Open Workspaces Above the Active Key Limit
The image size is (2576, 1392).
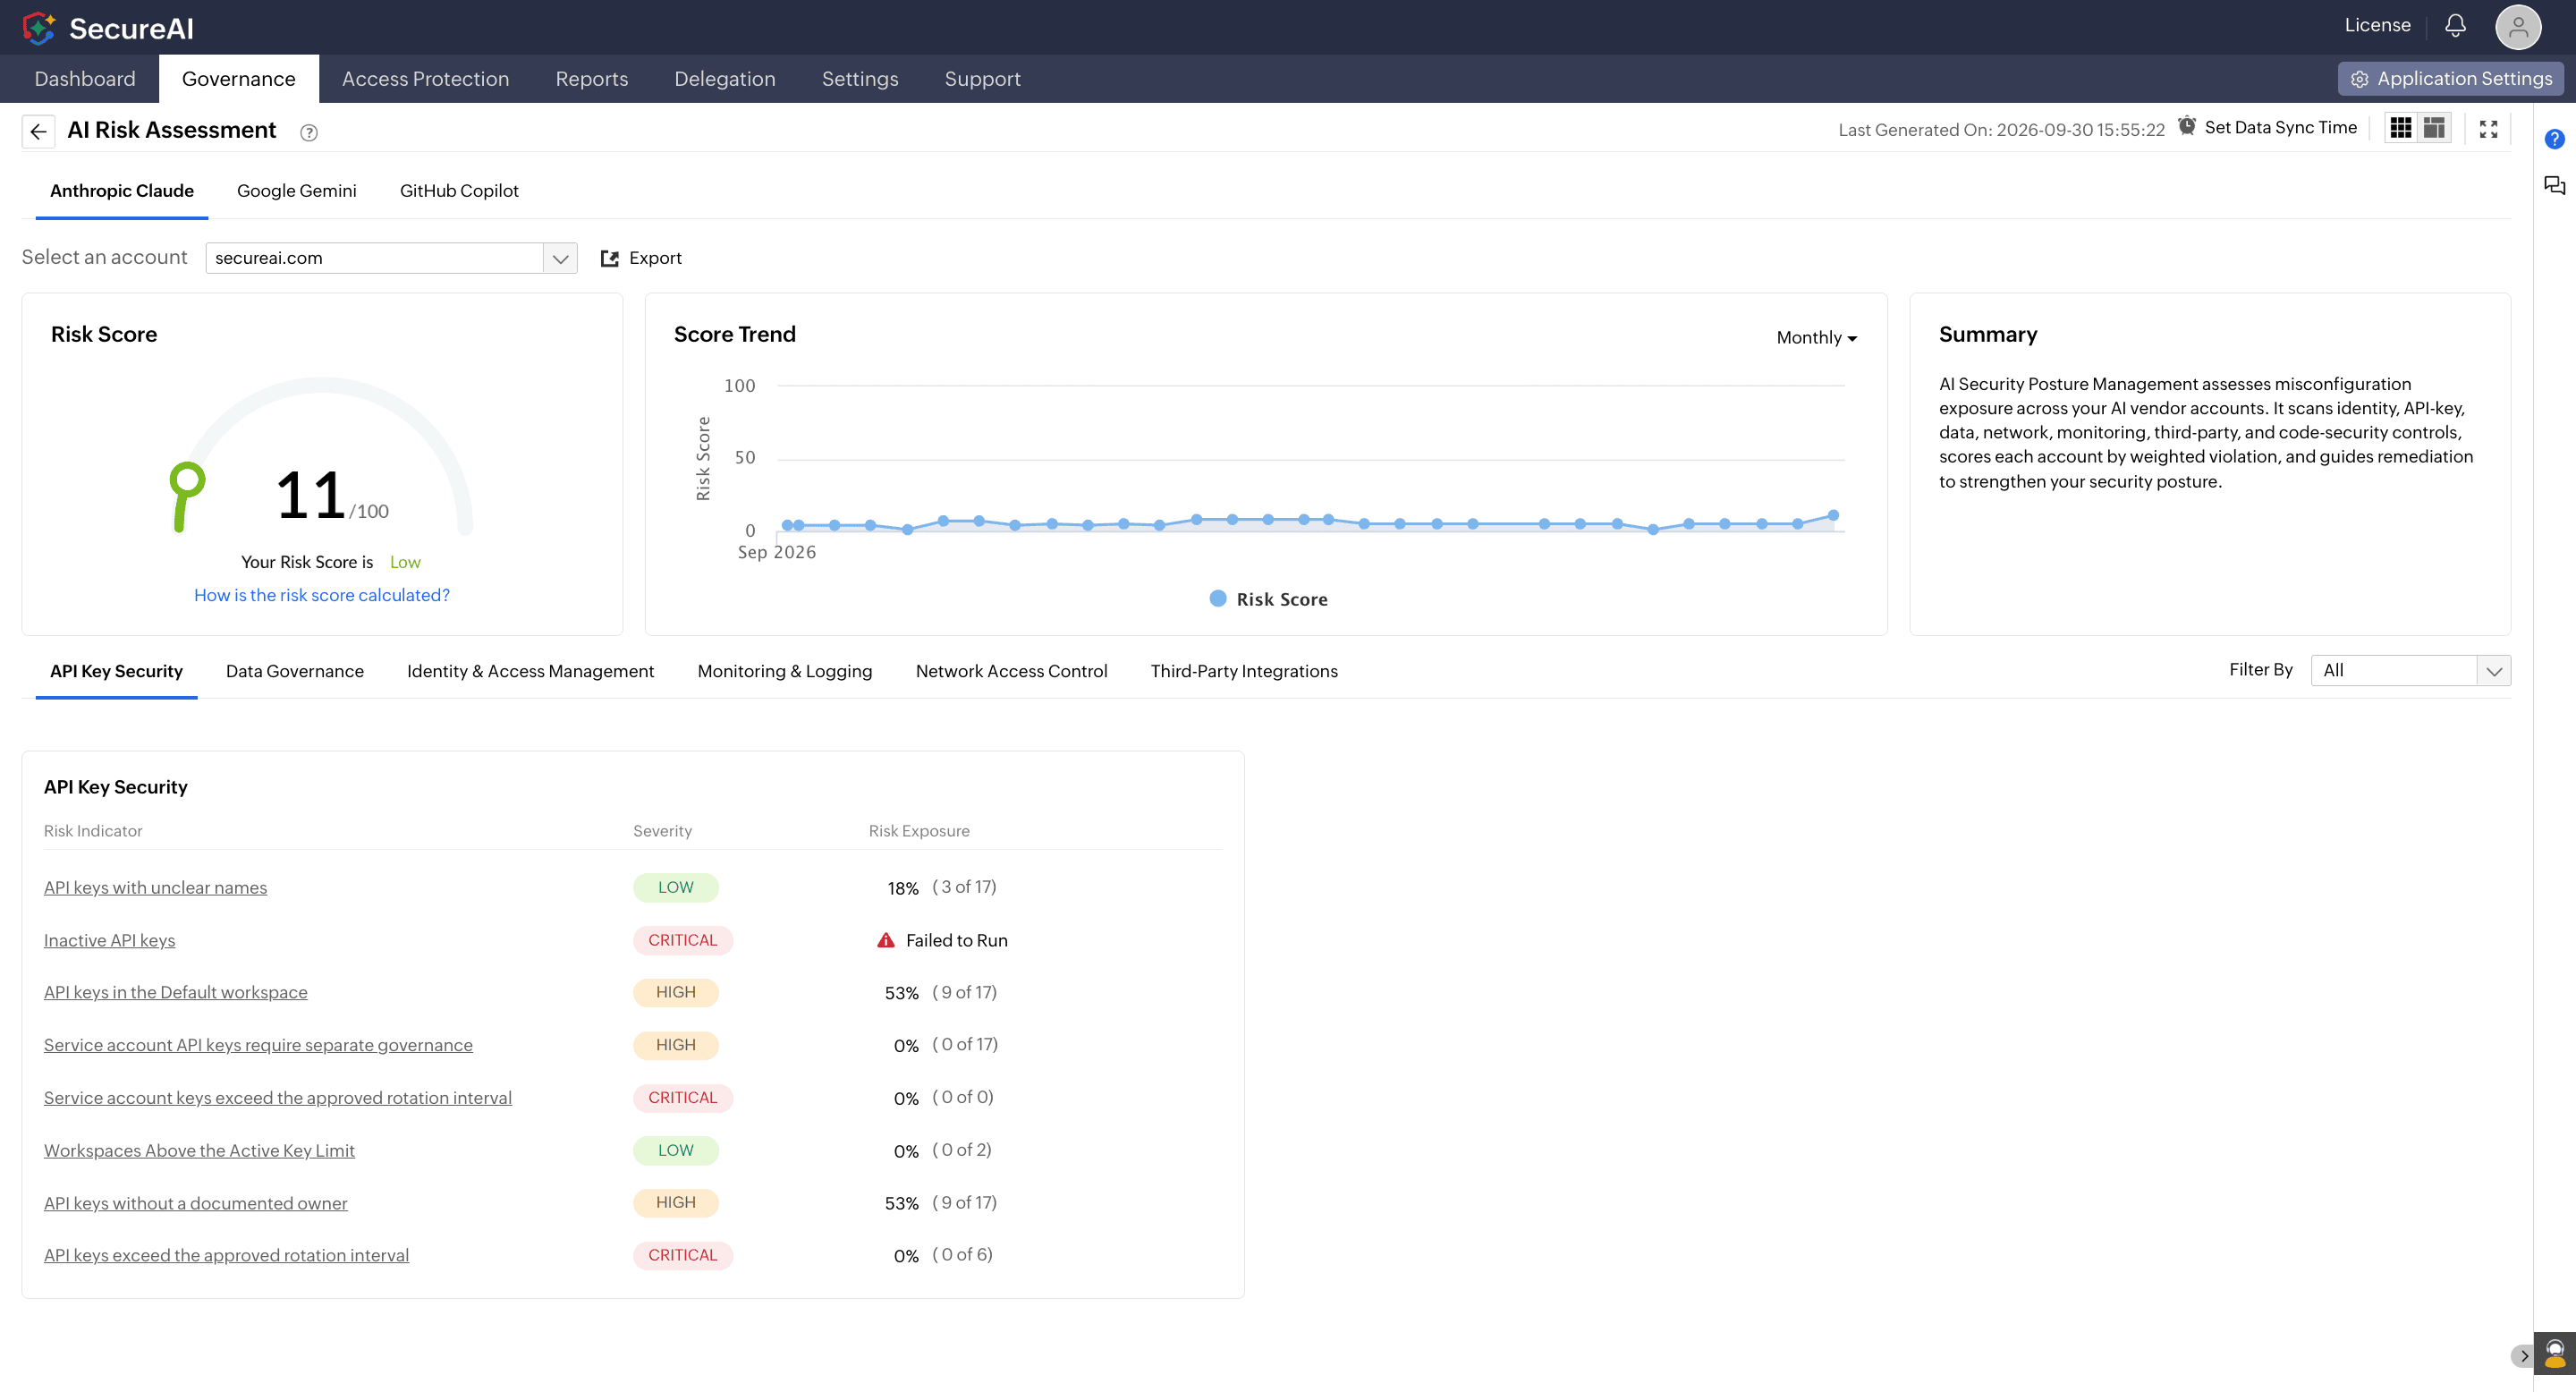[199, 1151]
